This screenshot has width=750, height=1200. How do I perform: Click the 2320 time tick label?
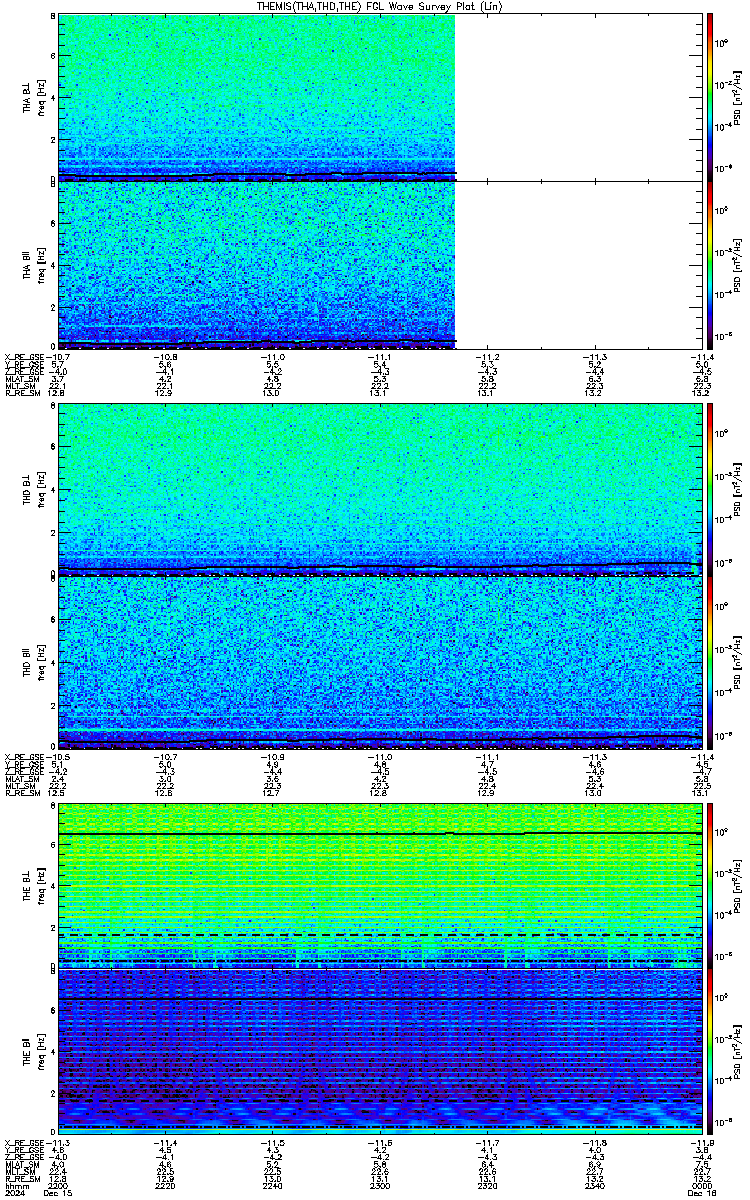(487, 1185)
